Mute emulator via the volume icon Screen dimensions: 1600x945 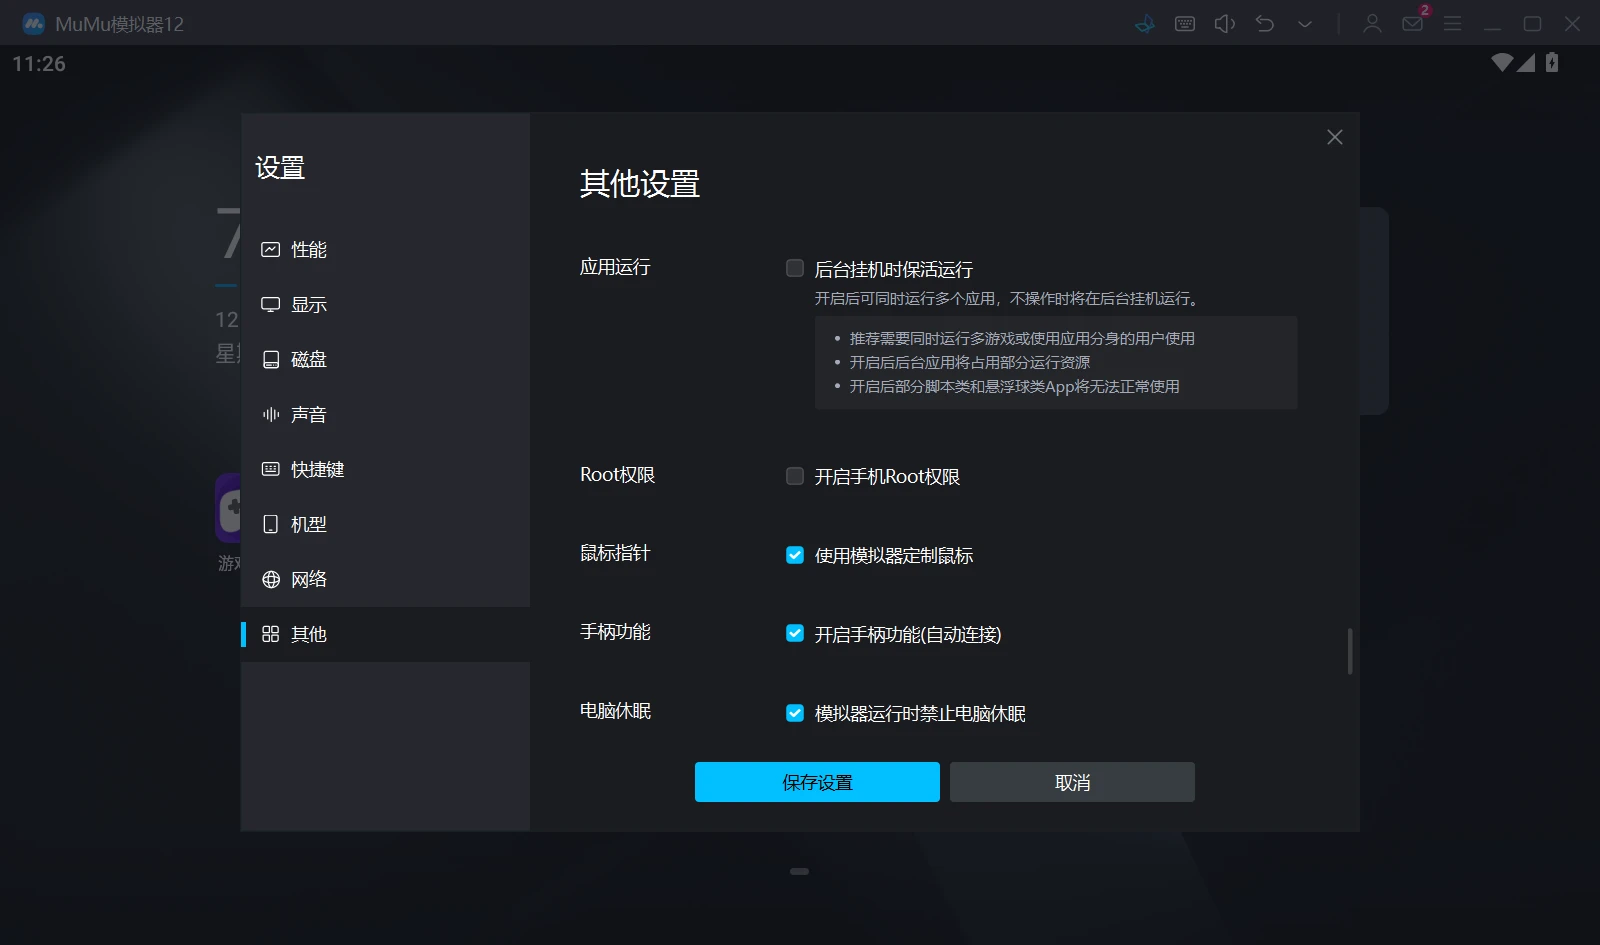point(1224,22)
